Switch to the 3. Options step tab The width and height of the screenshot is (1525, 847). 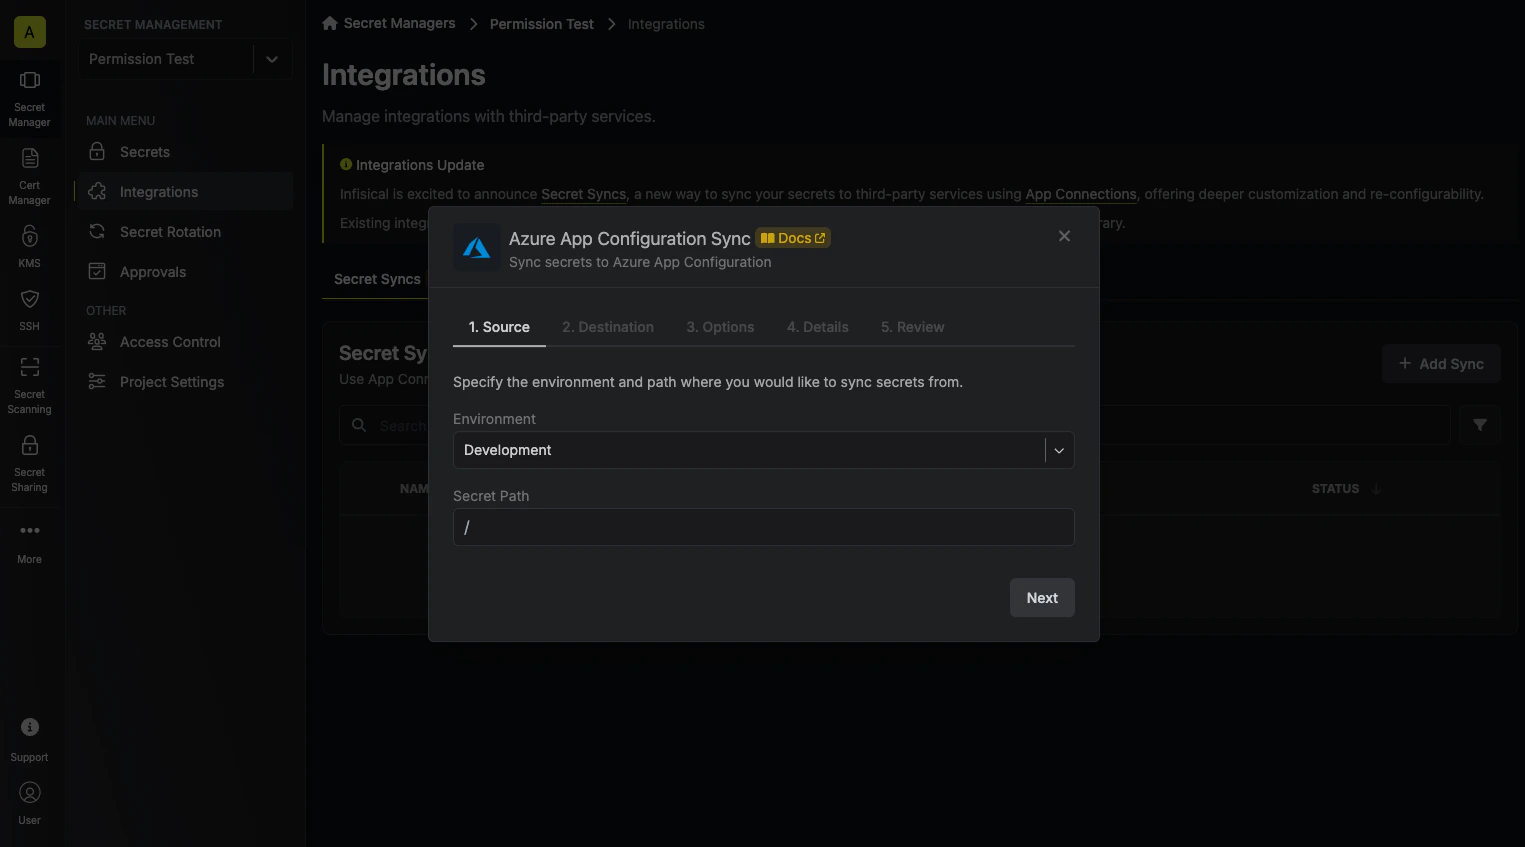coord(720,327)
